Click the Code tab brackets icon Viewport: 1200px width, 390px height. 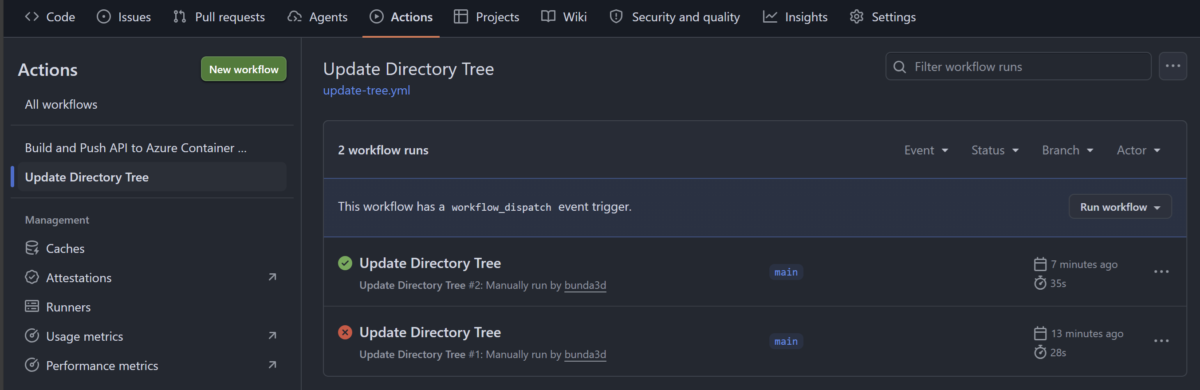click(x=32, y=17)
